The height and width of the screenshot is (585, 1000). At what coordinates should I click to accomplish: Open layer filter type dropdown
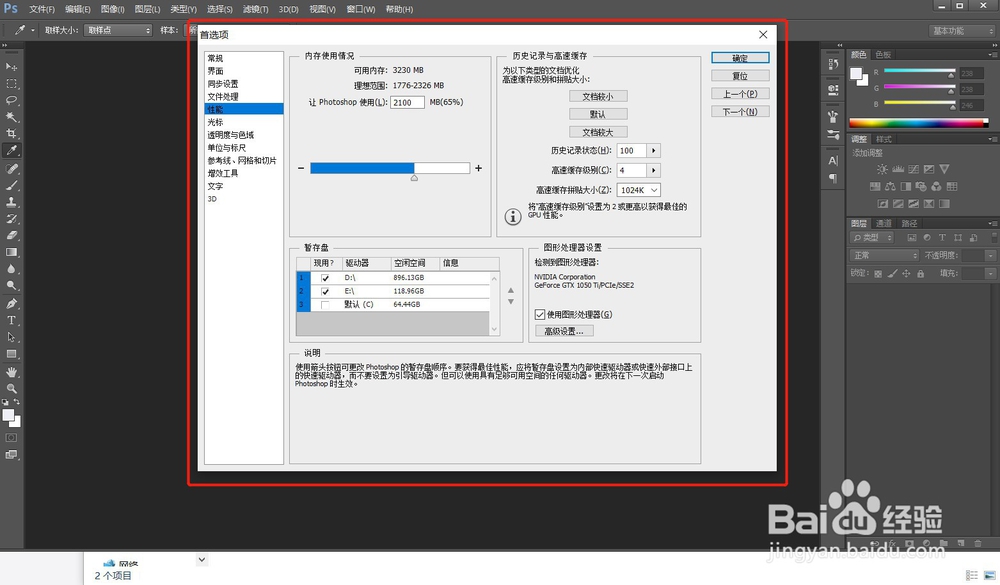click(872, 237)
